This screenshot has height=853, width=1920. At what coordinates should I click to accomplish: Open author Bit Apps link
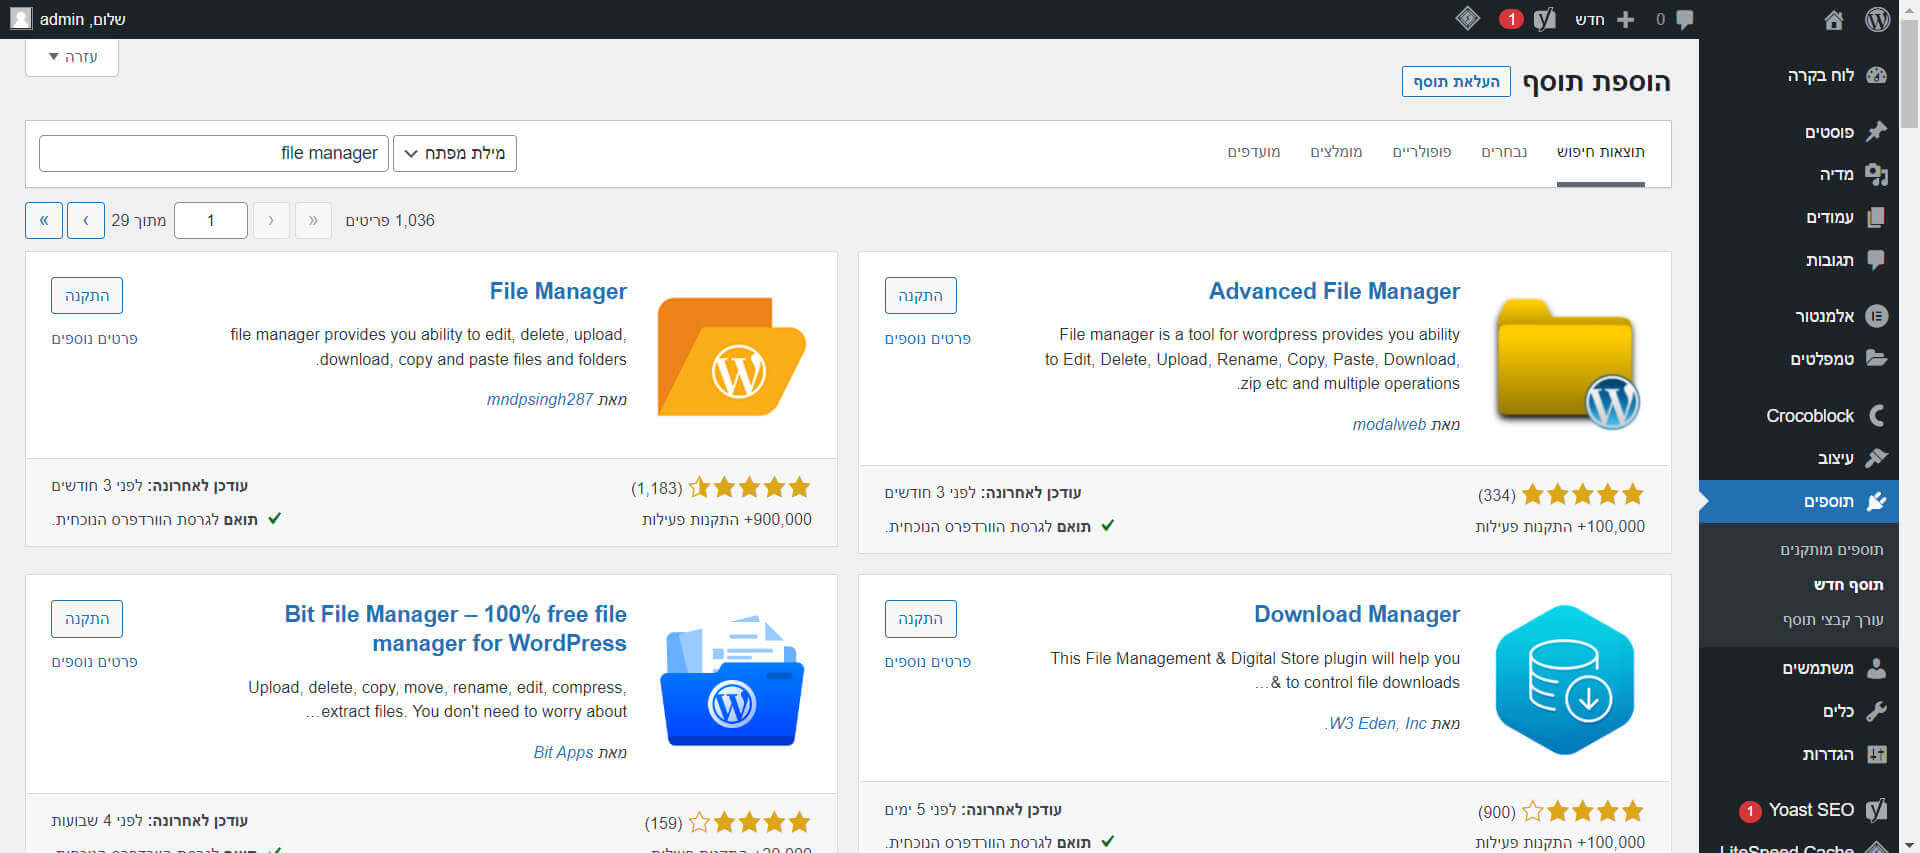pyautogui.click(x=563, y=752)
